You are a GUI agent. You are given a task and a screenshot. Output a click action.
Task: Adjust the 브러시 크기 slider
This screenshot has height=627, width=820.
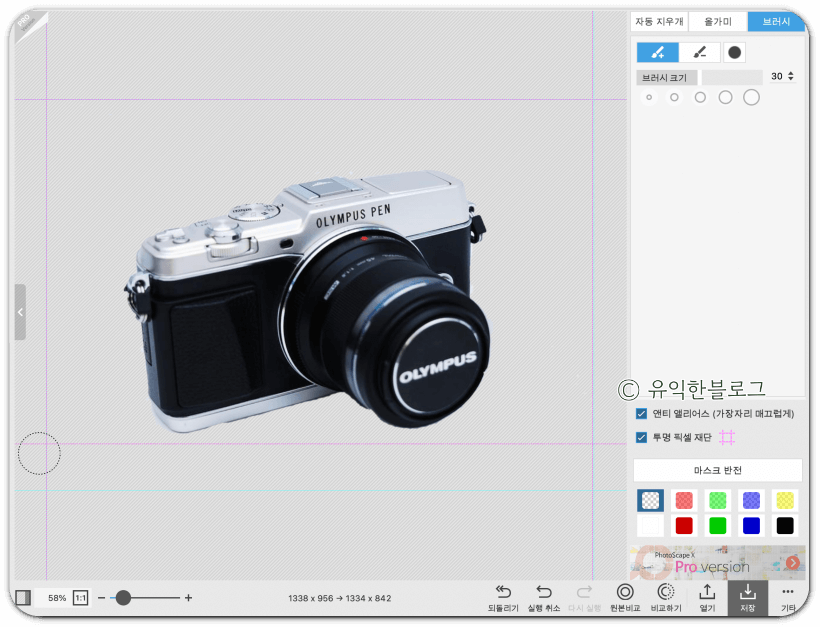pos(732,77)
